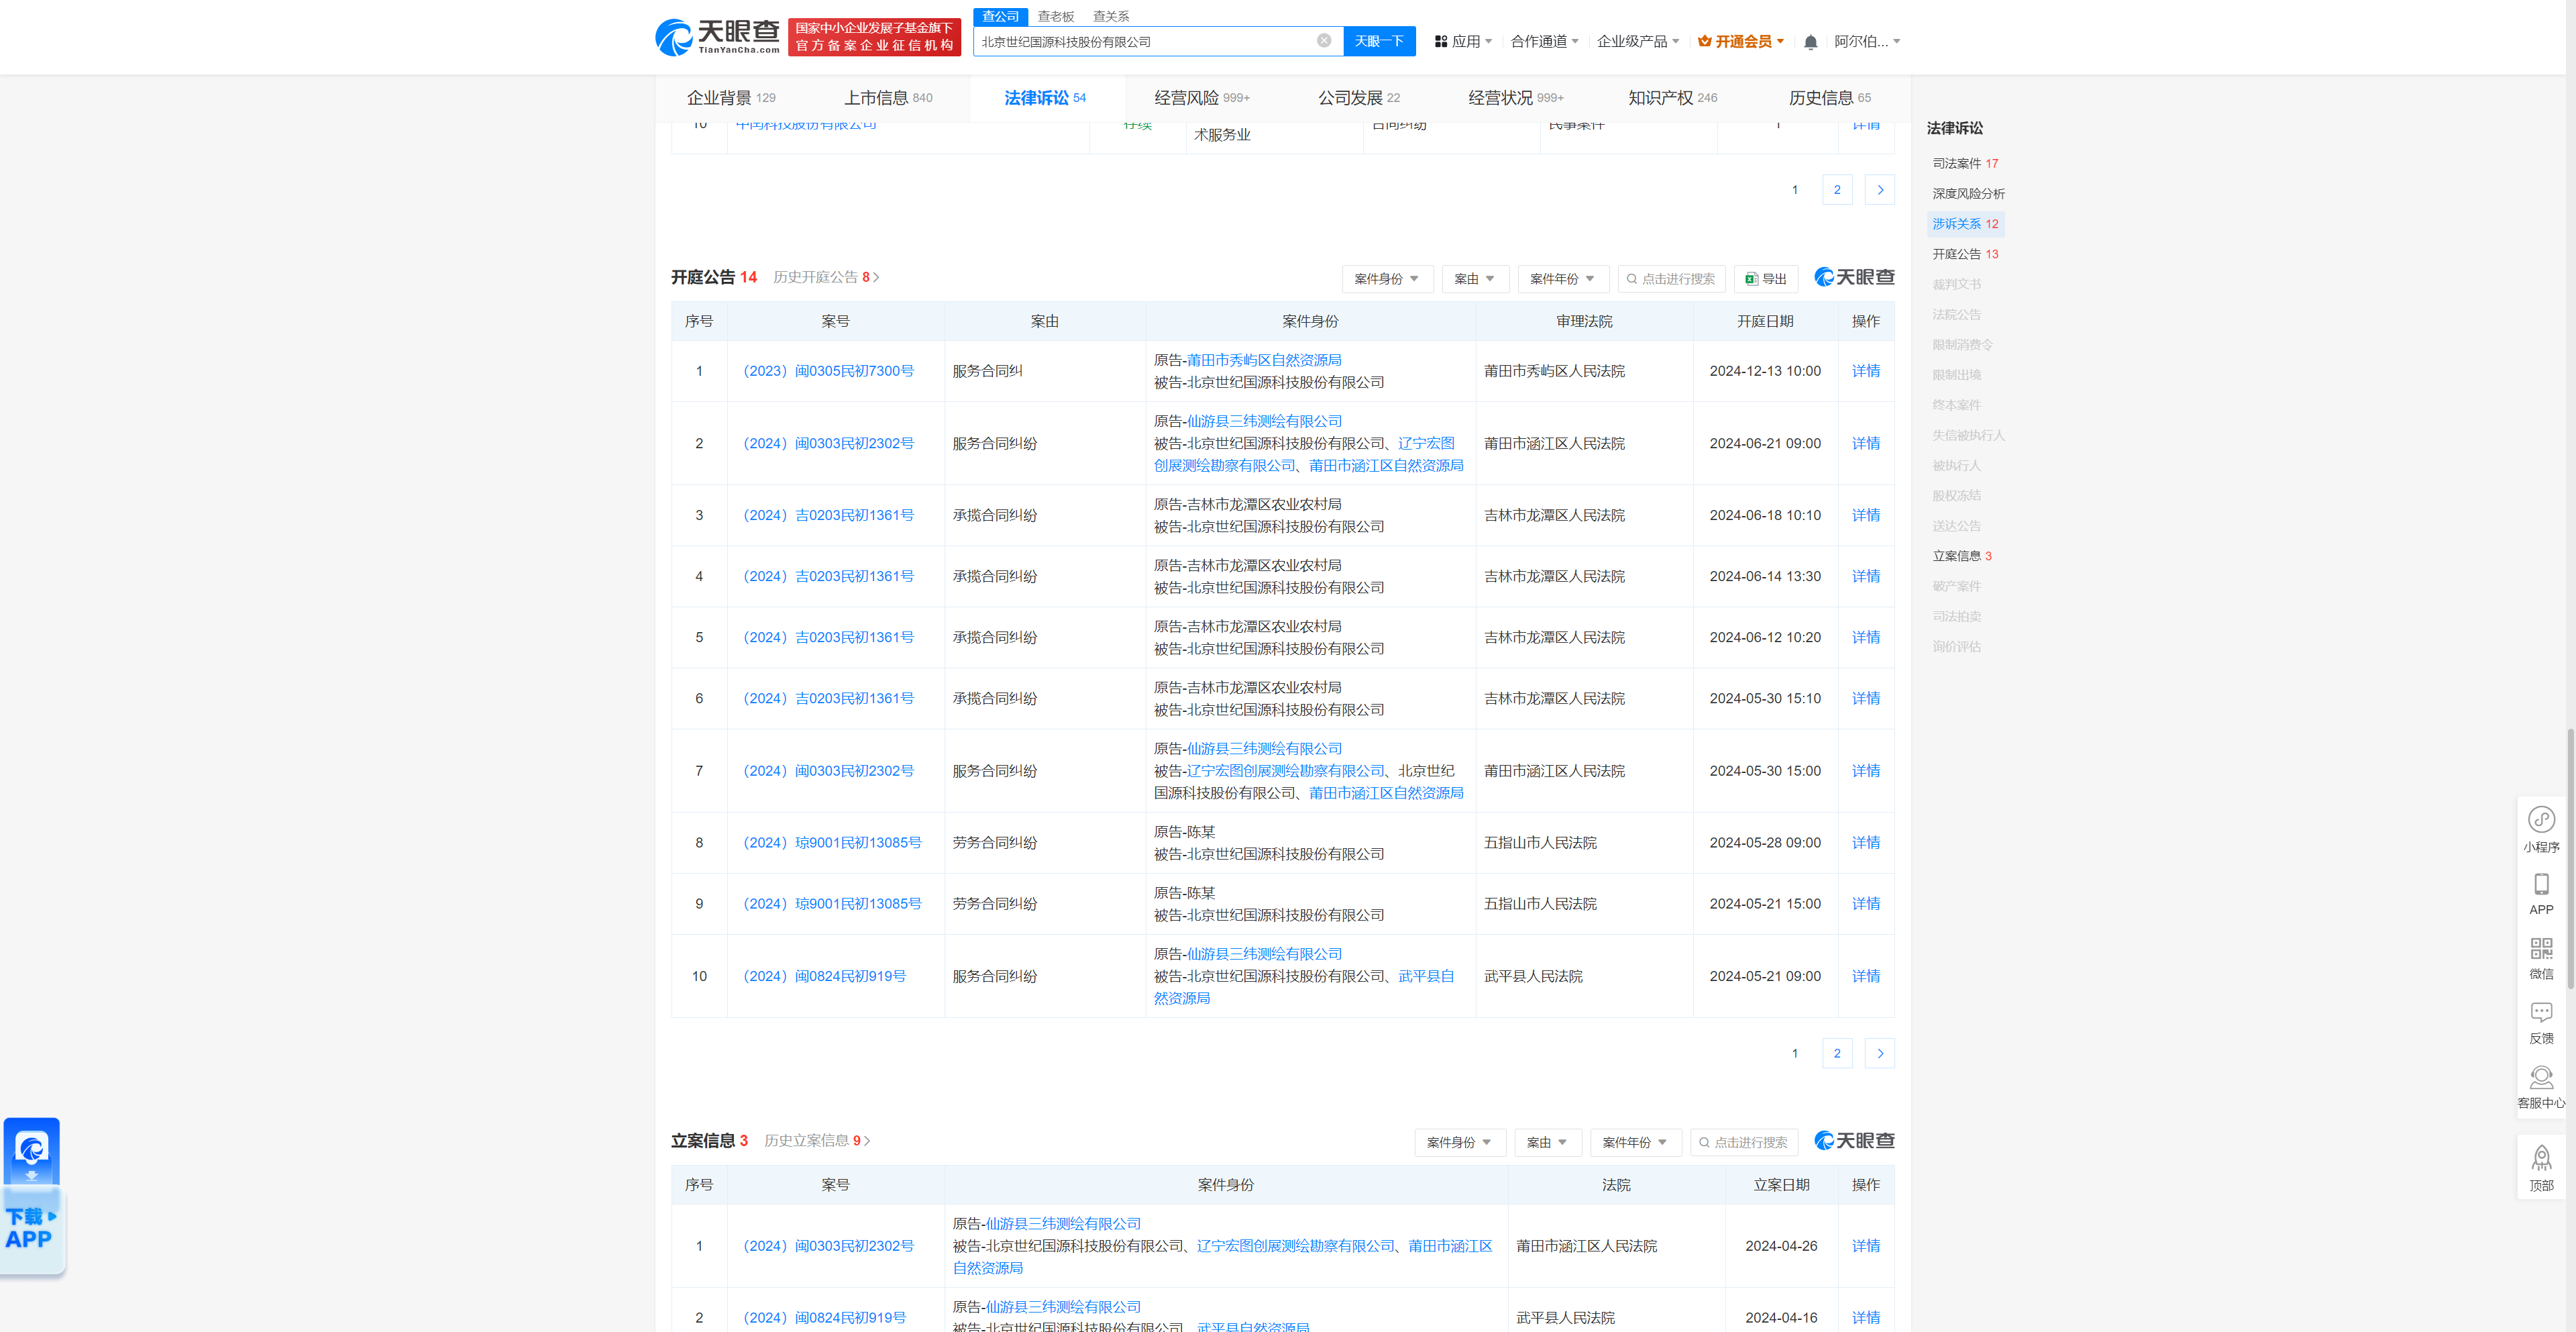View 详情 for the 2024-12-13 10:00 hearing
This screenshot has height=1332, width=2576.
click(x=1865, y=371)
